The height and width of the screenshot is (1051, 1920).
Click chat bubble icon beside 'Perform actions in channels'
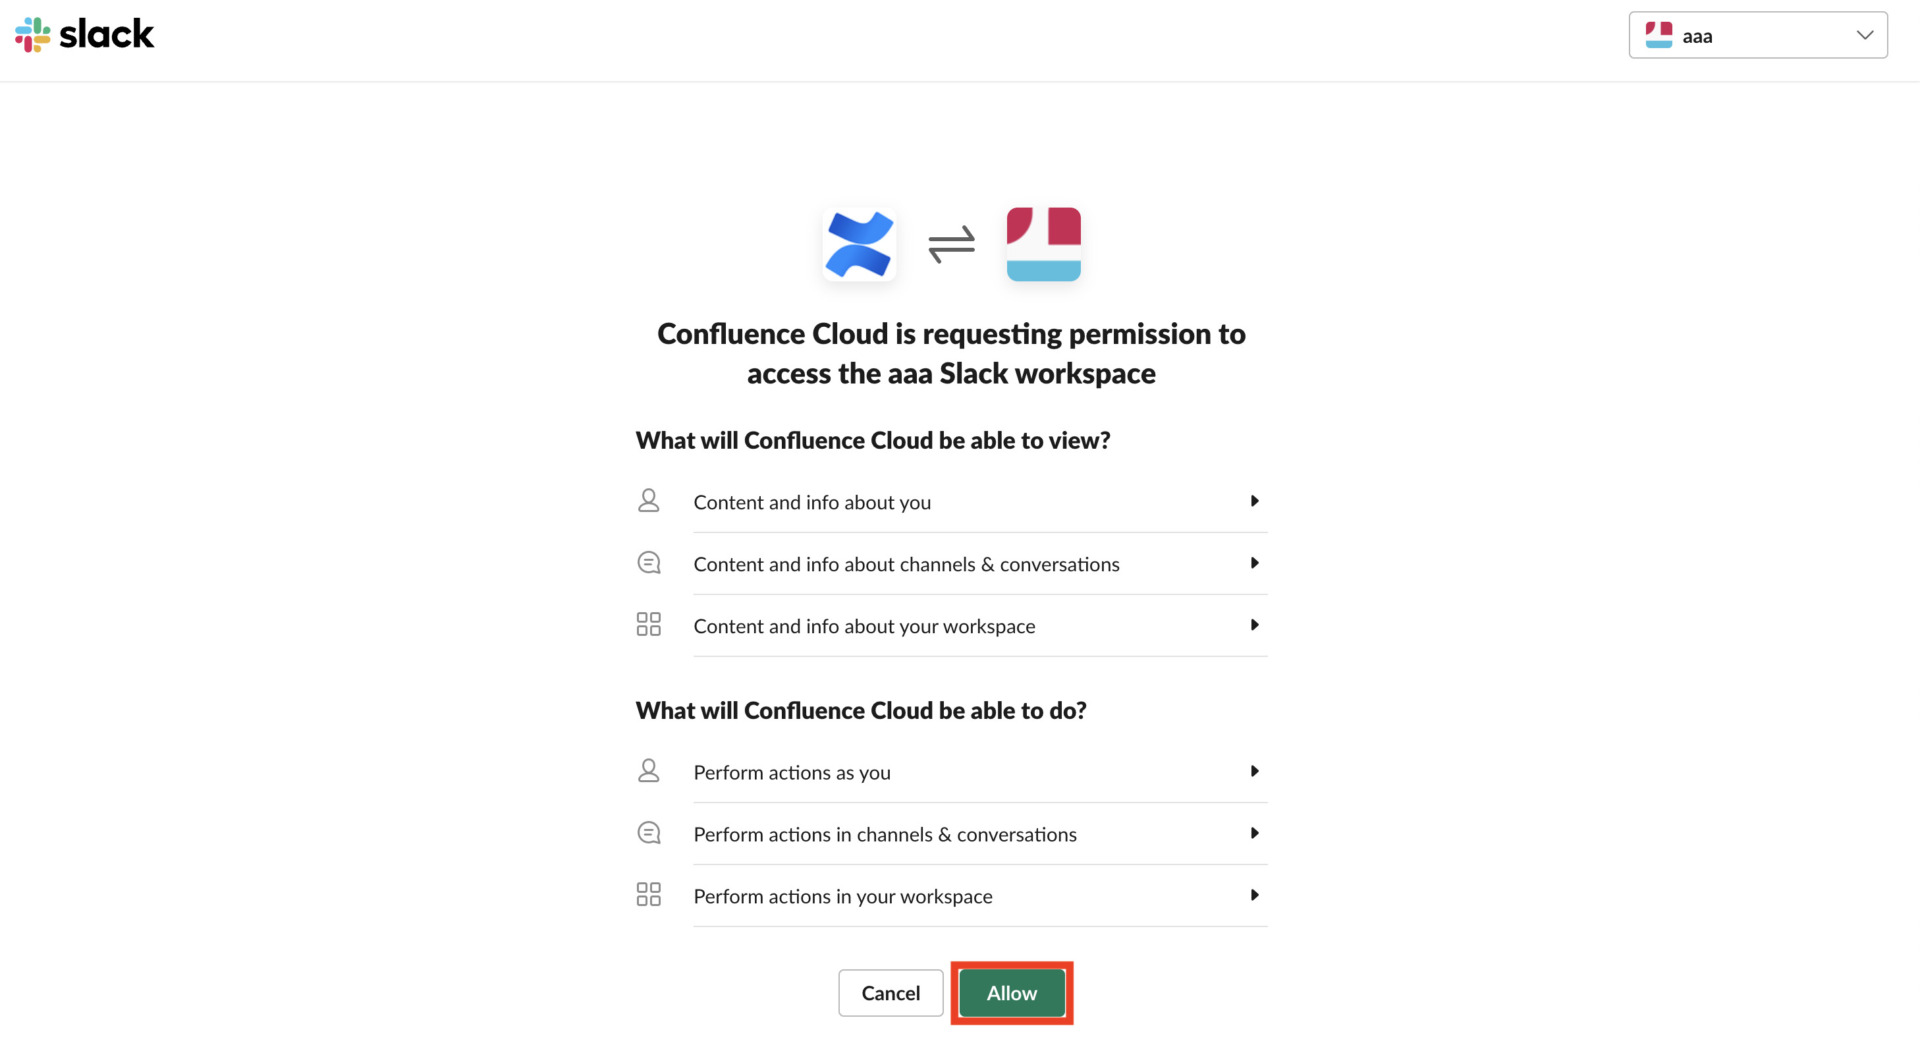coord(649,833)
